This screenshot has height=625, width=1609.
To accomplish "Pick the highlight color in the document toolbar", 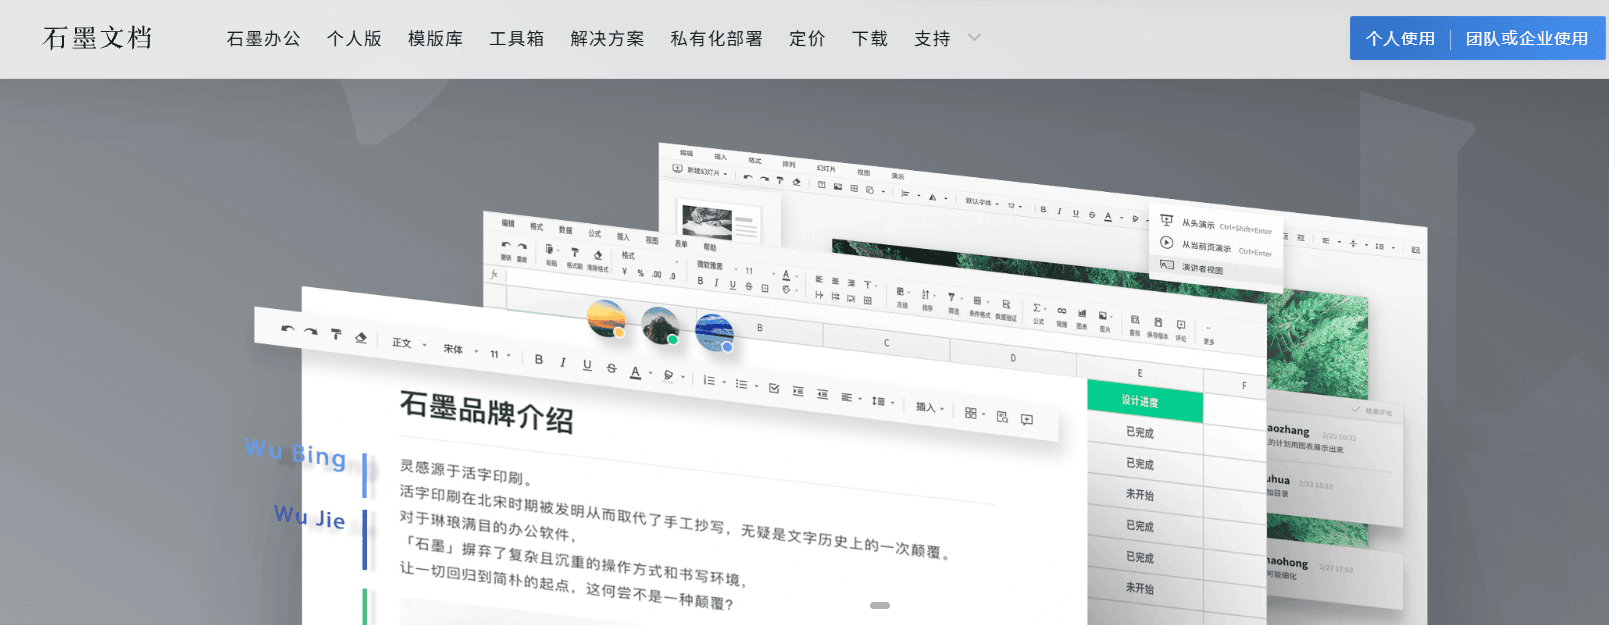I will coord(669,375).
